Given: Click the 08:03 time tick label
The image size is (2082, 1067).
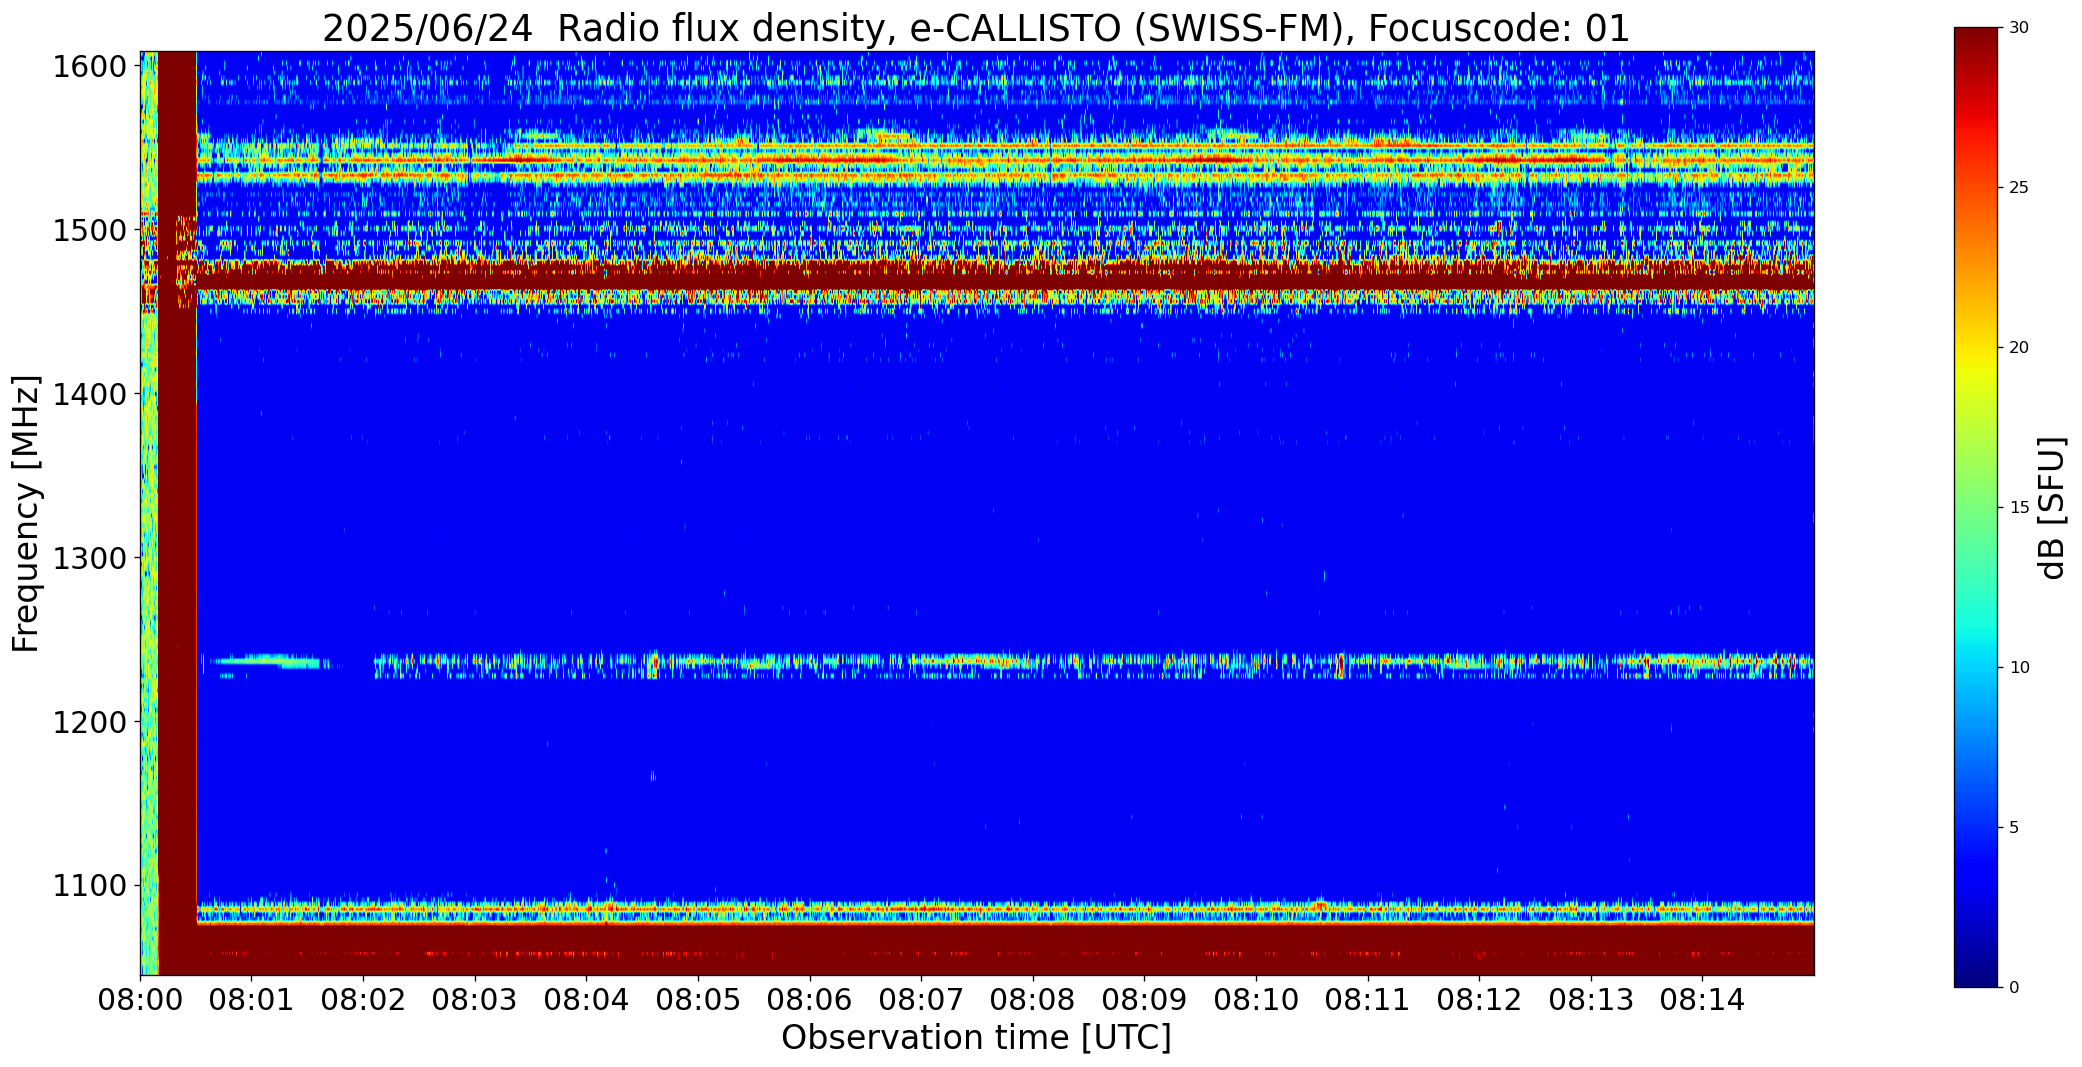Looking at the screenshot, I should [475, 1000].
